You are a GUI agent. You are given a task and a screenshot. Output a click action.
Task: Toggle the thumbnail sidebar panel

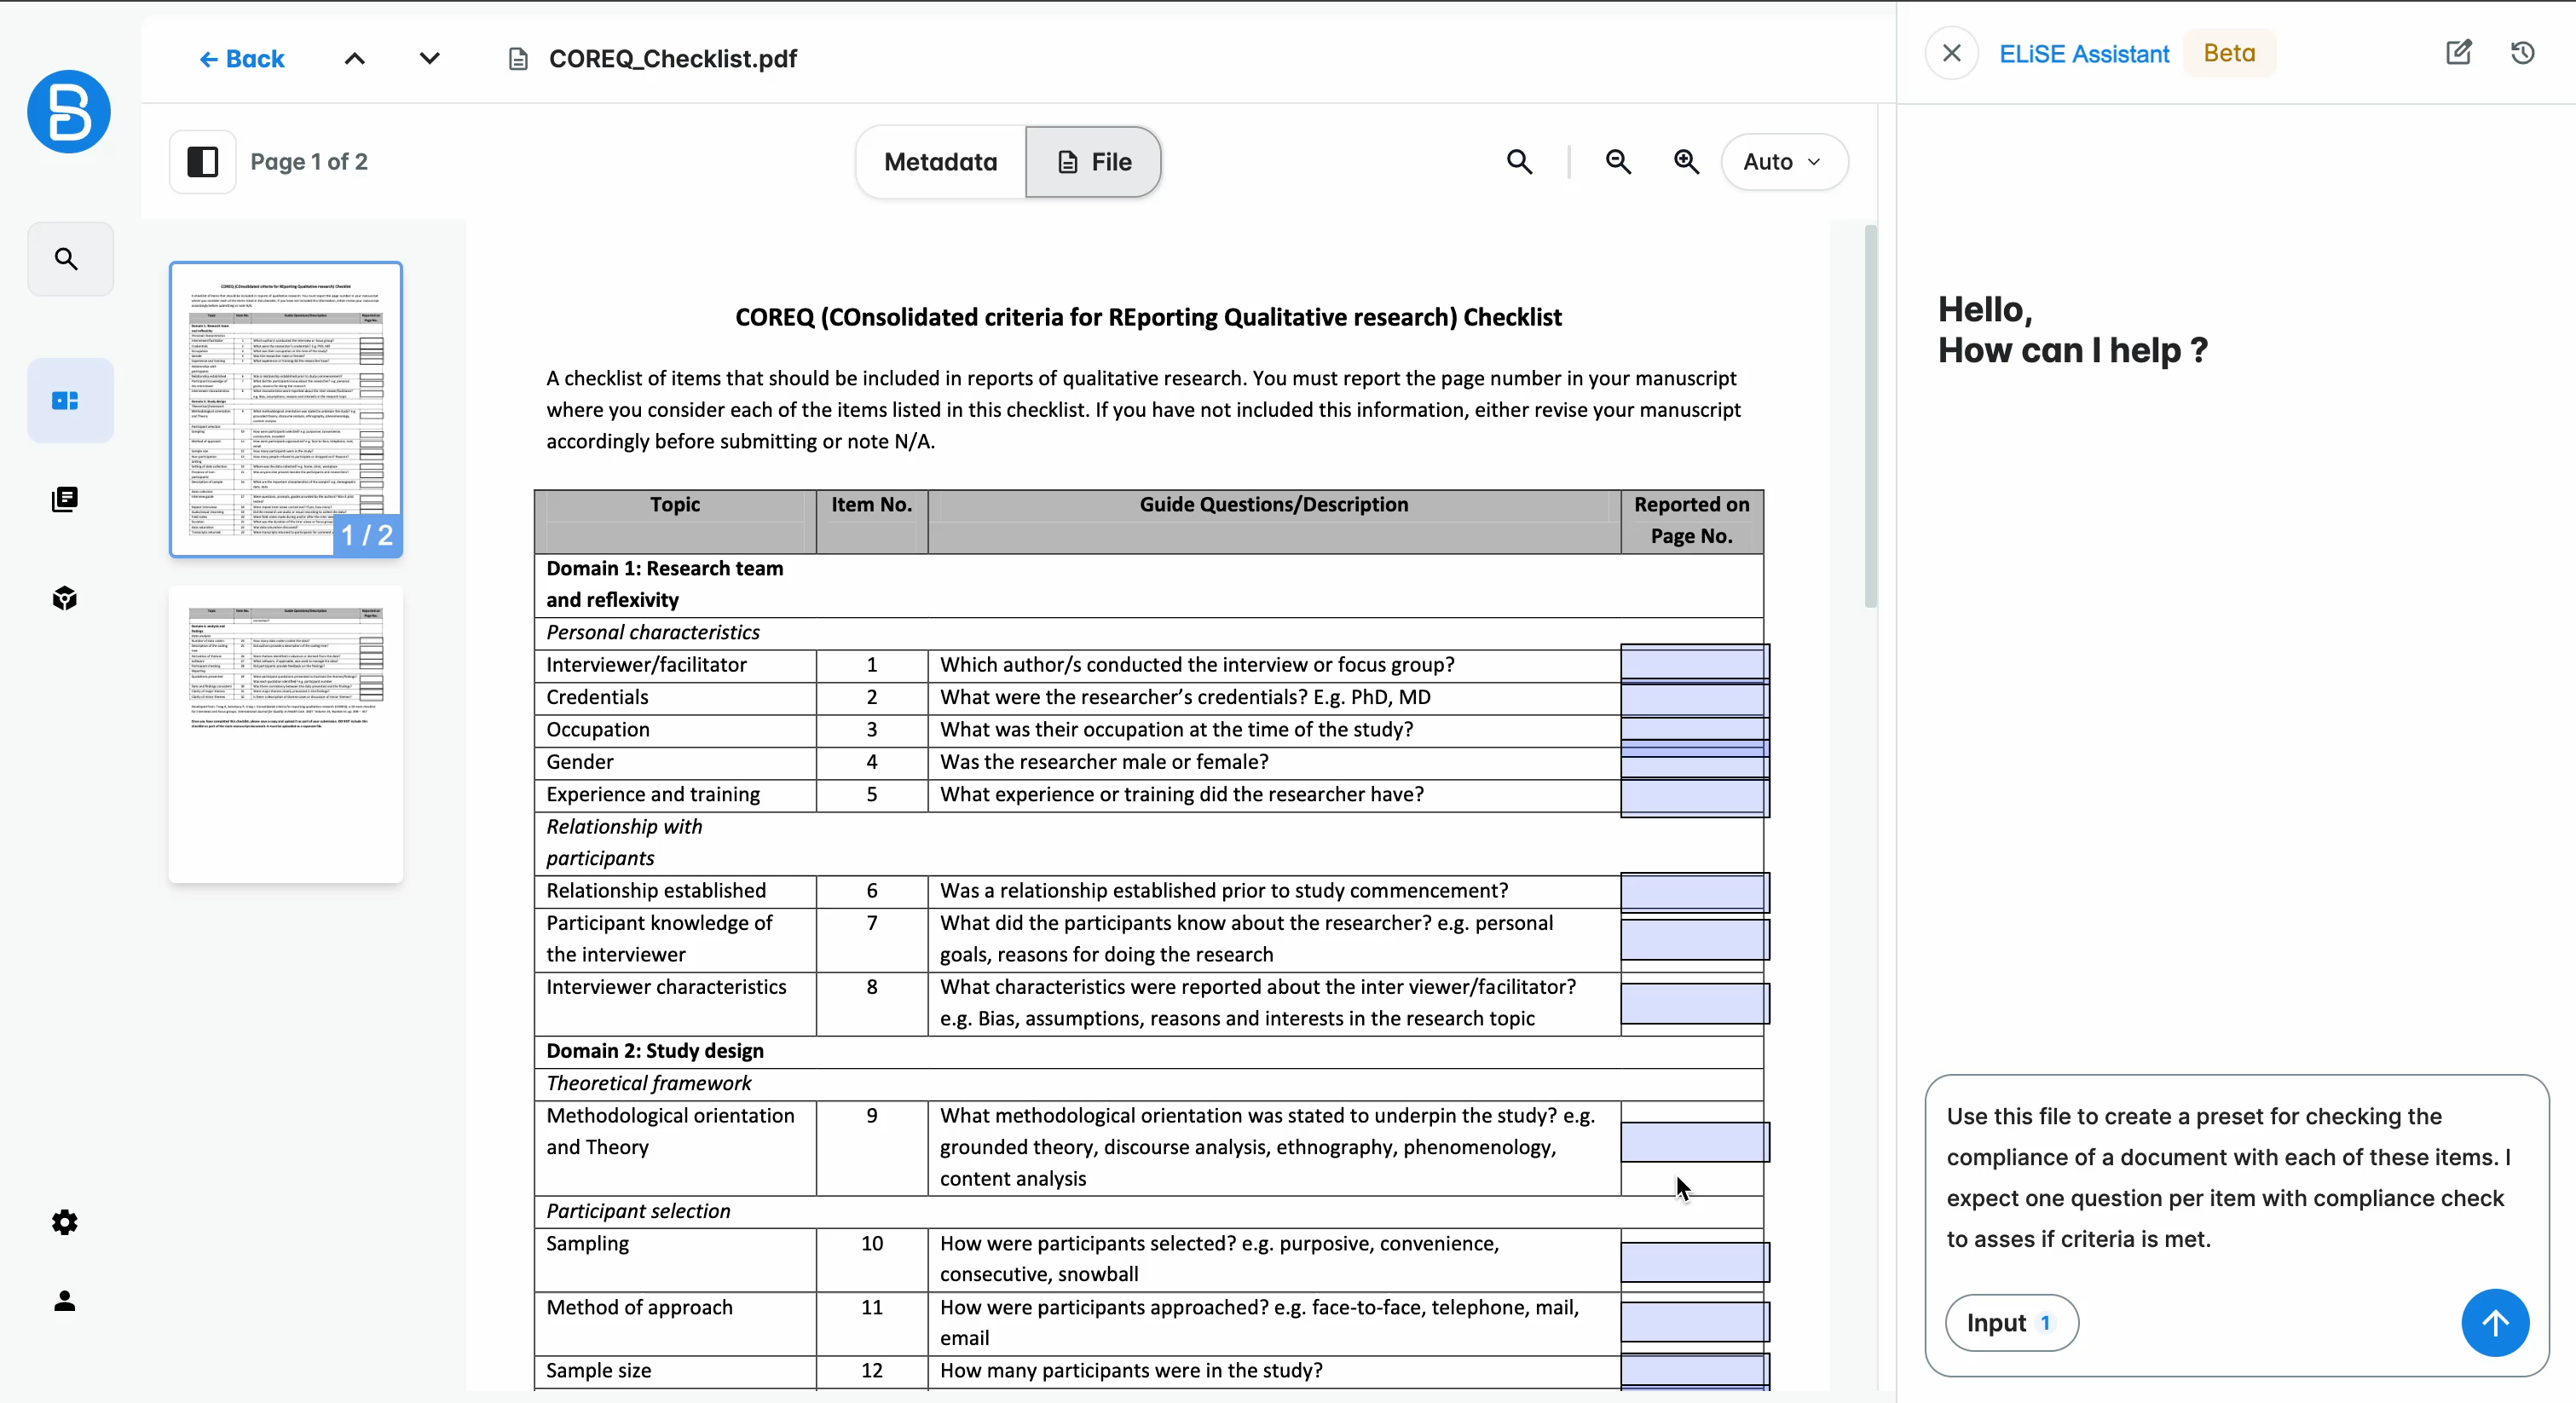pyautogui.click(x=203, y=162)
